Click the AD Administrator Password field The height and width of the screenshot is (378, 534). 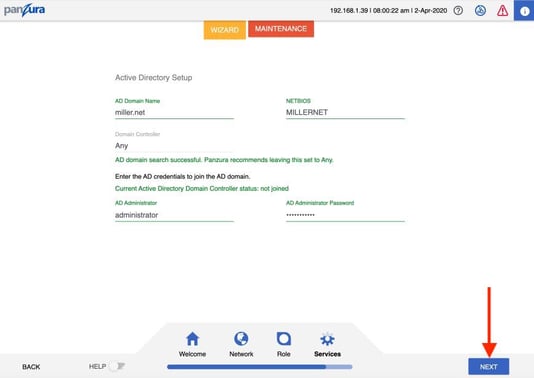click(345, 215)
